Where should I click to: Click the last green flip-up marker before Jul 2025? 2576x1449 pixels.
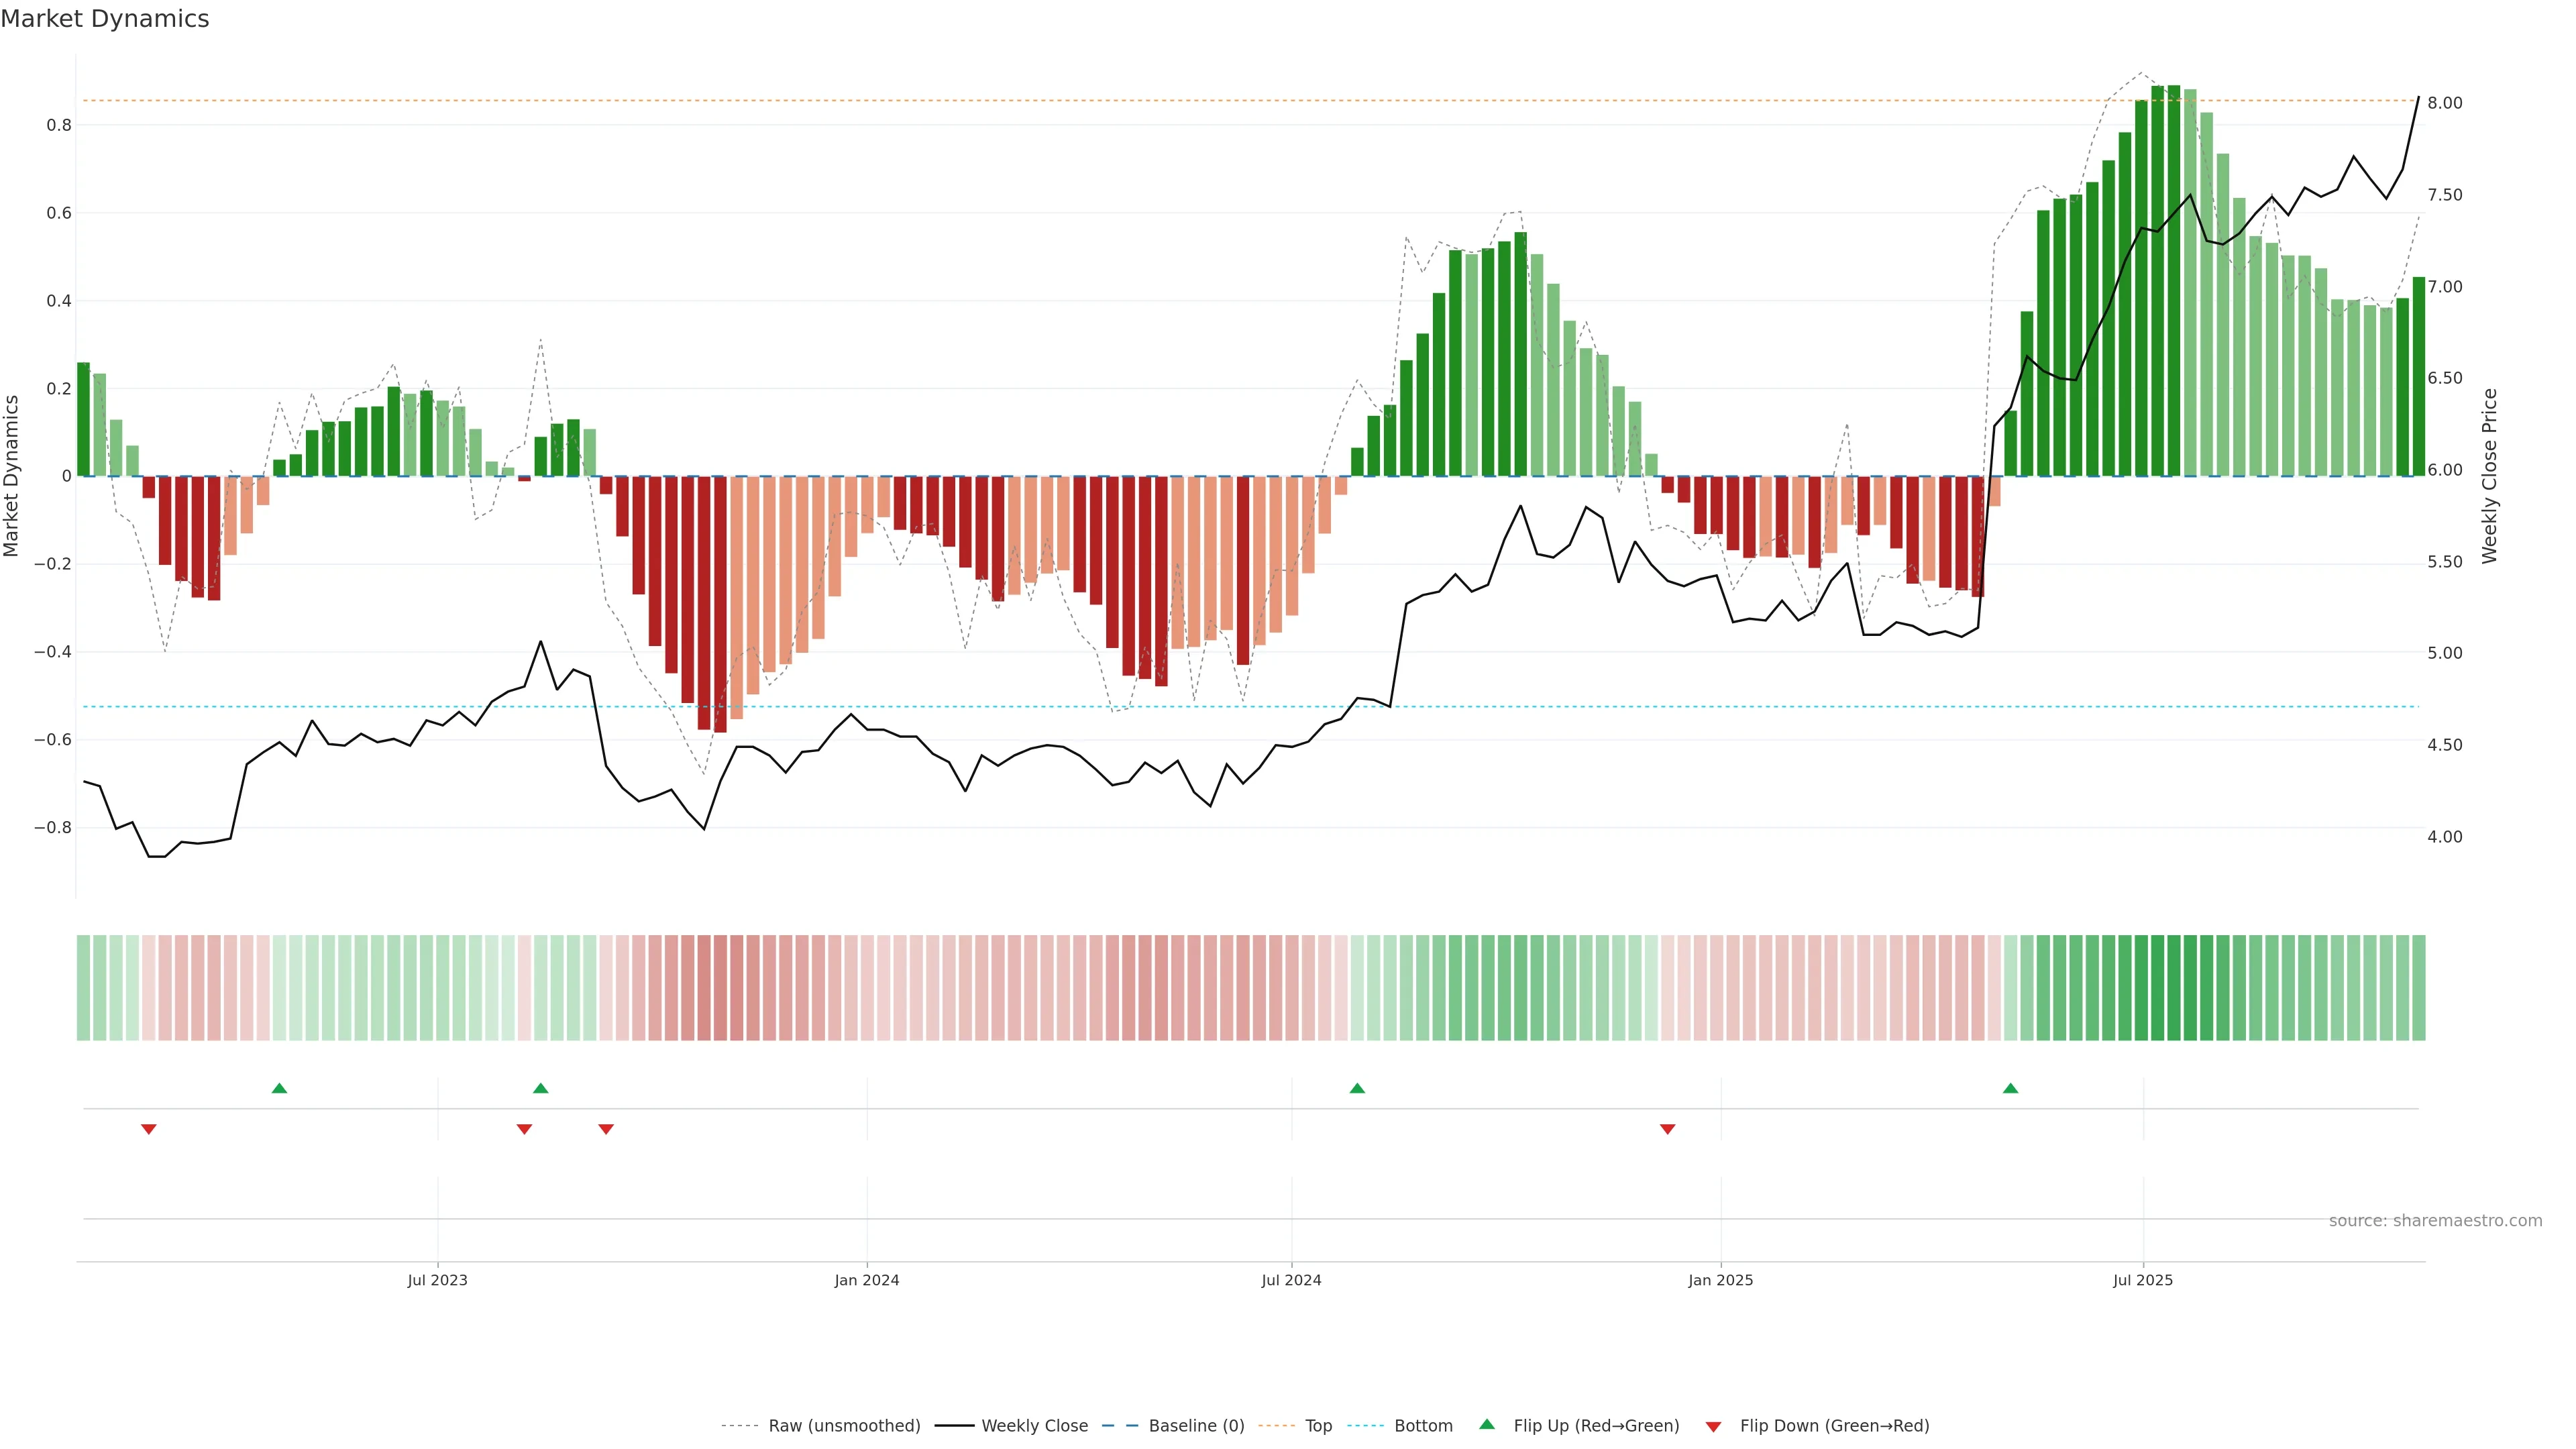click(x=2010, y=1088)
